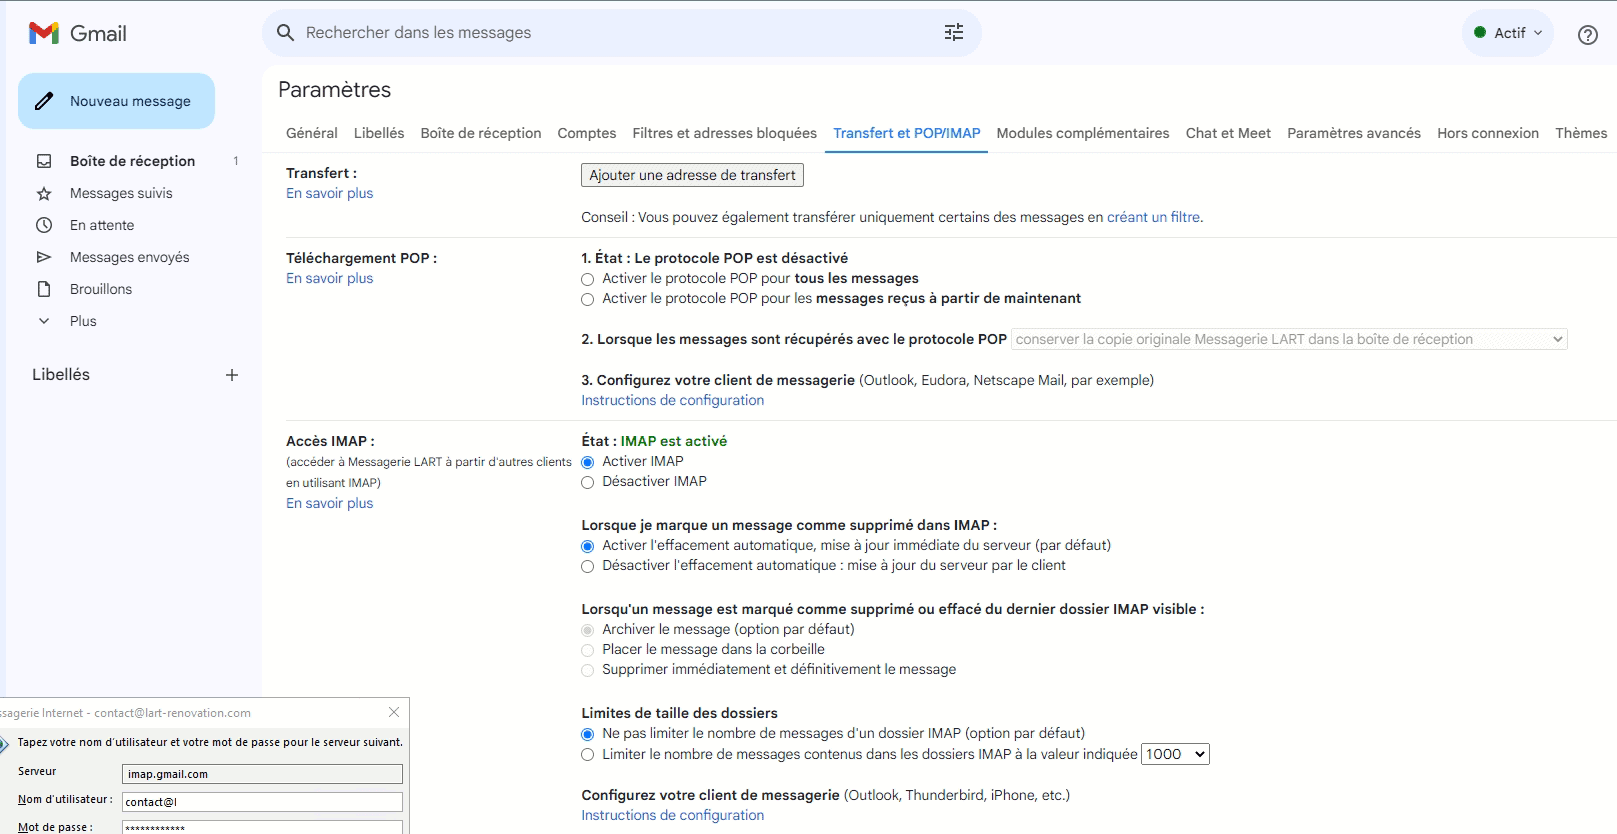The image size is (1617, 834).
Task: Open Boîte de réception folder in sidebar
Action: (x=133, y=161)
